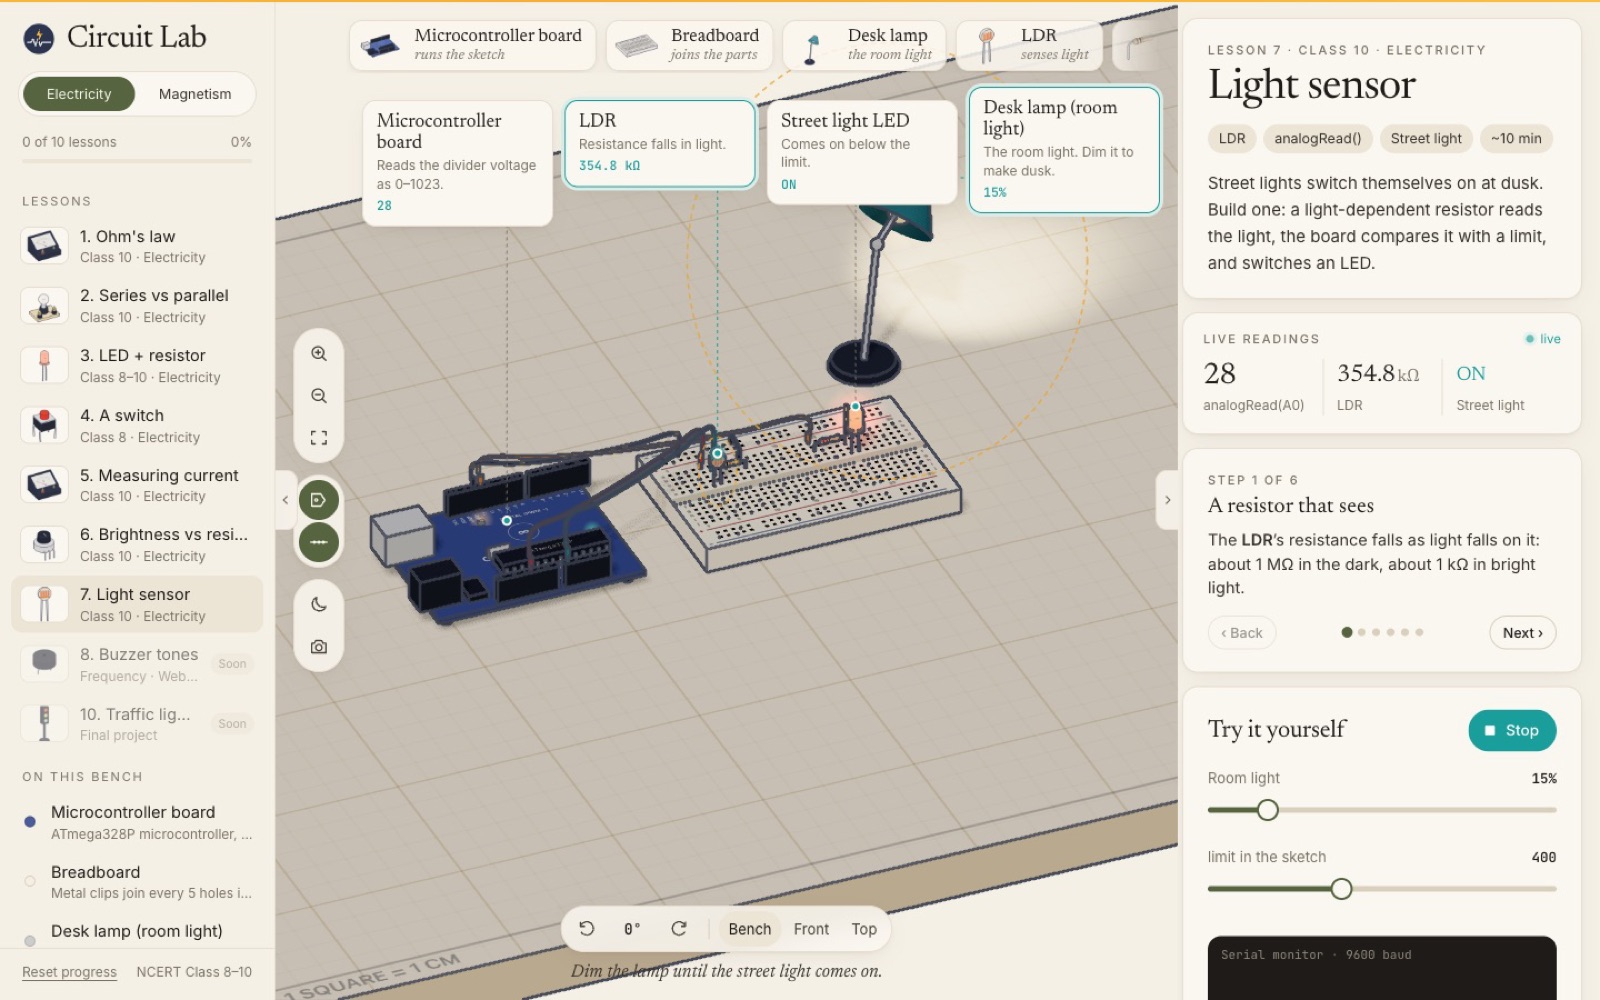This screenshot has width=1600, height=1000.
Task: Click the Reset progress link
Action: point(69,972)
